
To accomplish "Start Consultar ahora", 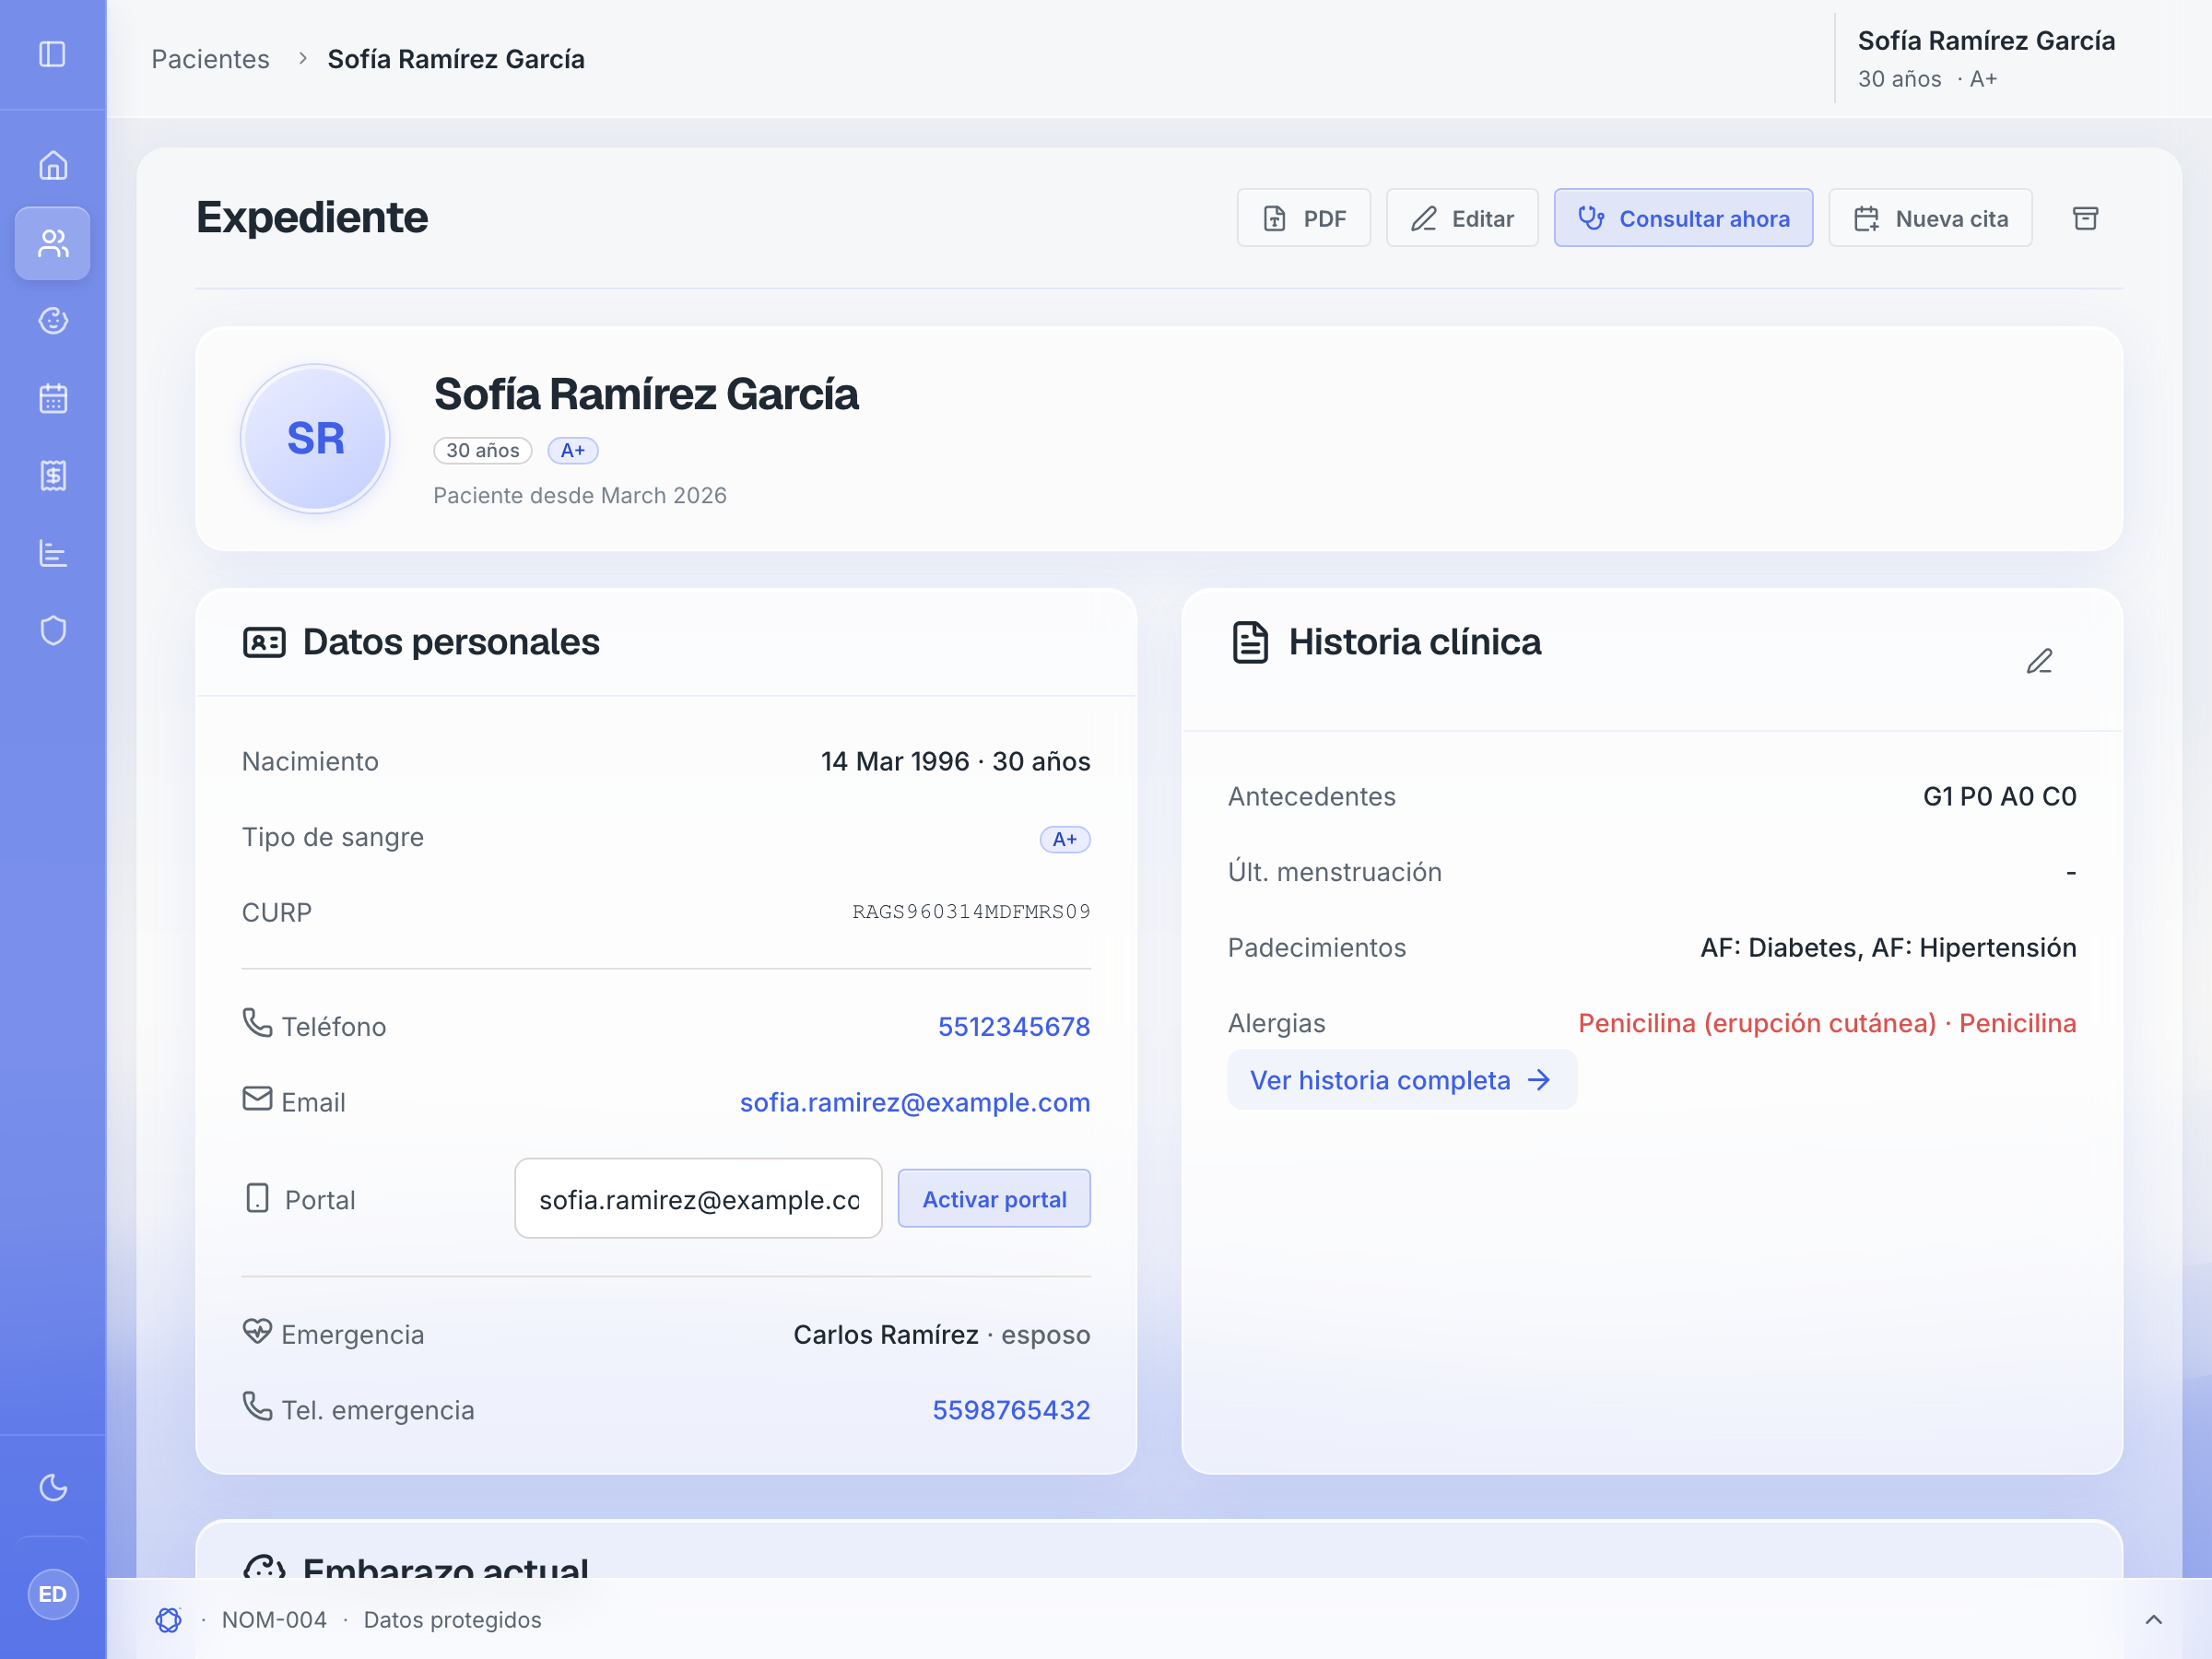I will point(1683,218).
